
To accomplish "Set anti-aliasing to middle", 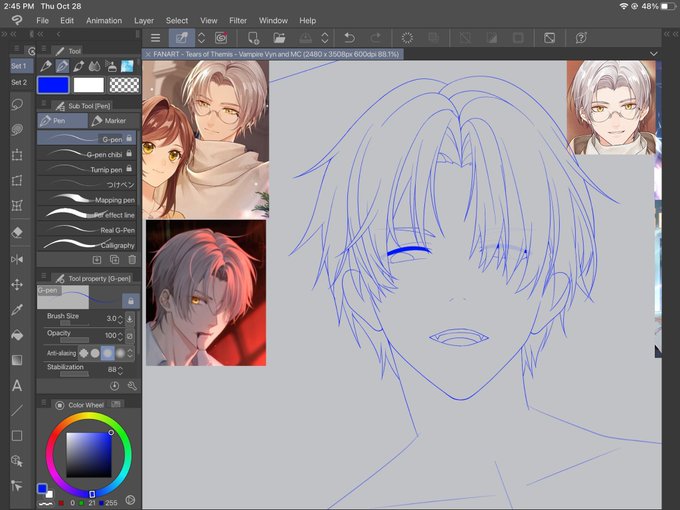I will (x=108, y=353).
